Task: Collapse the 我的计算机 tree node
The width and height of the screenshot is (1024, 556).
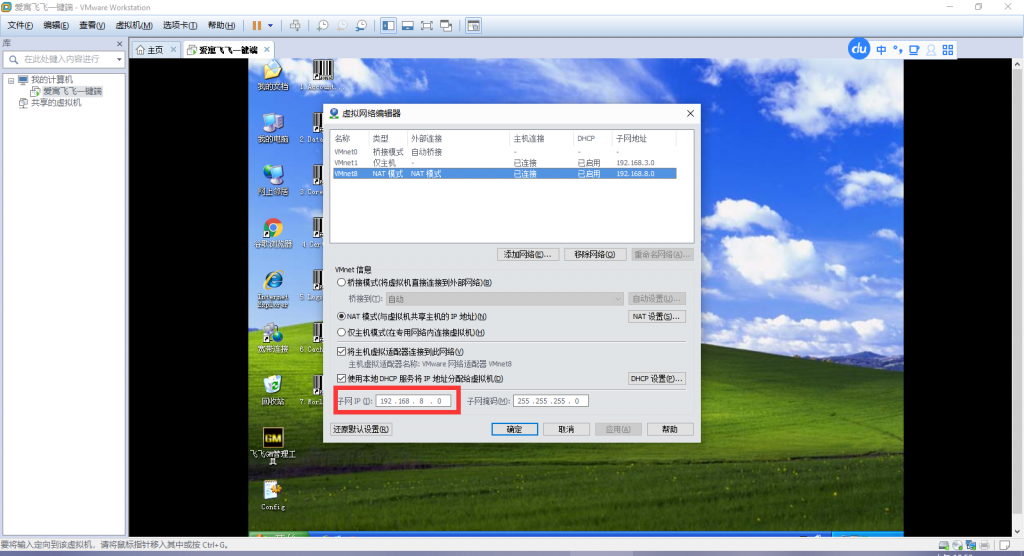Action: click(10, 80)
